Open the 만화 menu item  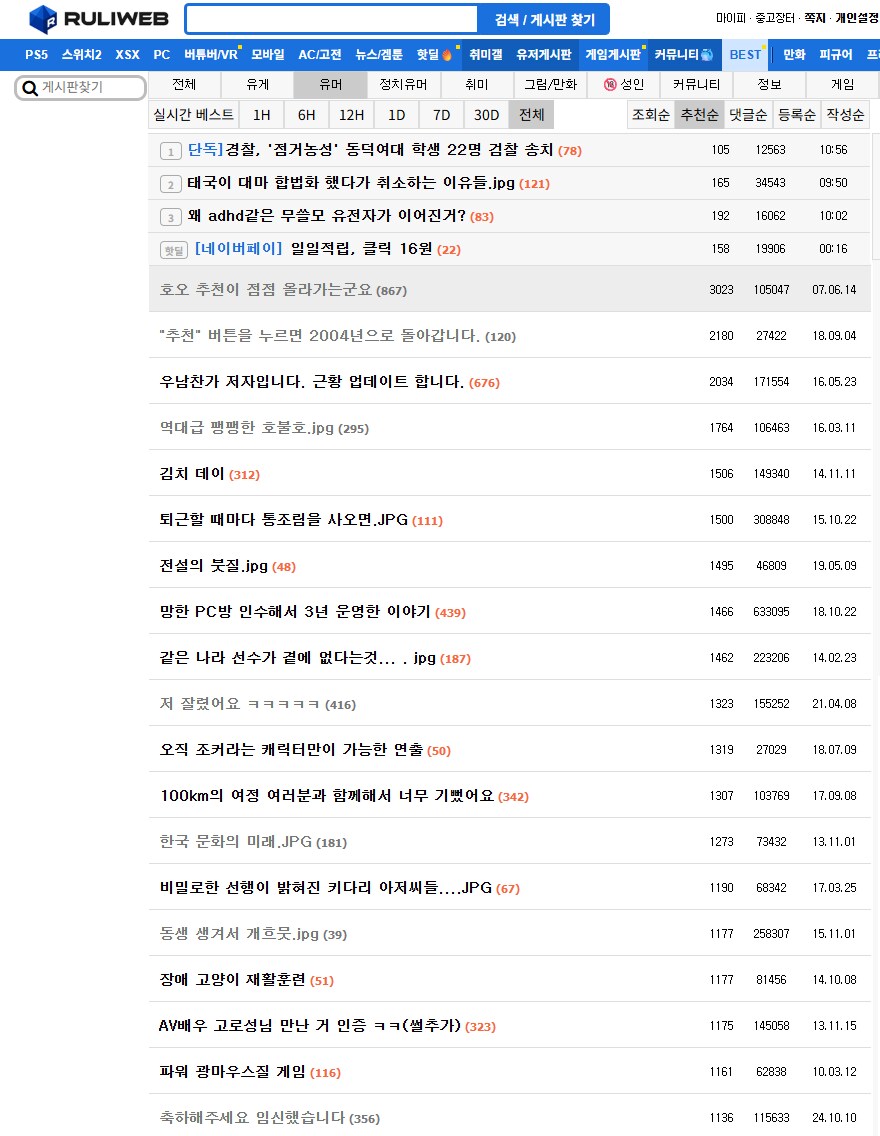click(x=793, y=55)
